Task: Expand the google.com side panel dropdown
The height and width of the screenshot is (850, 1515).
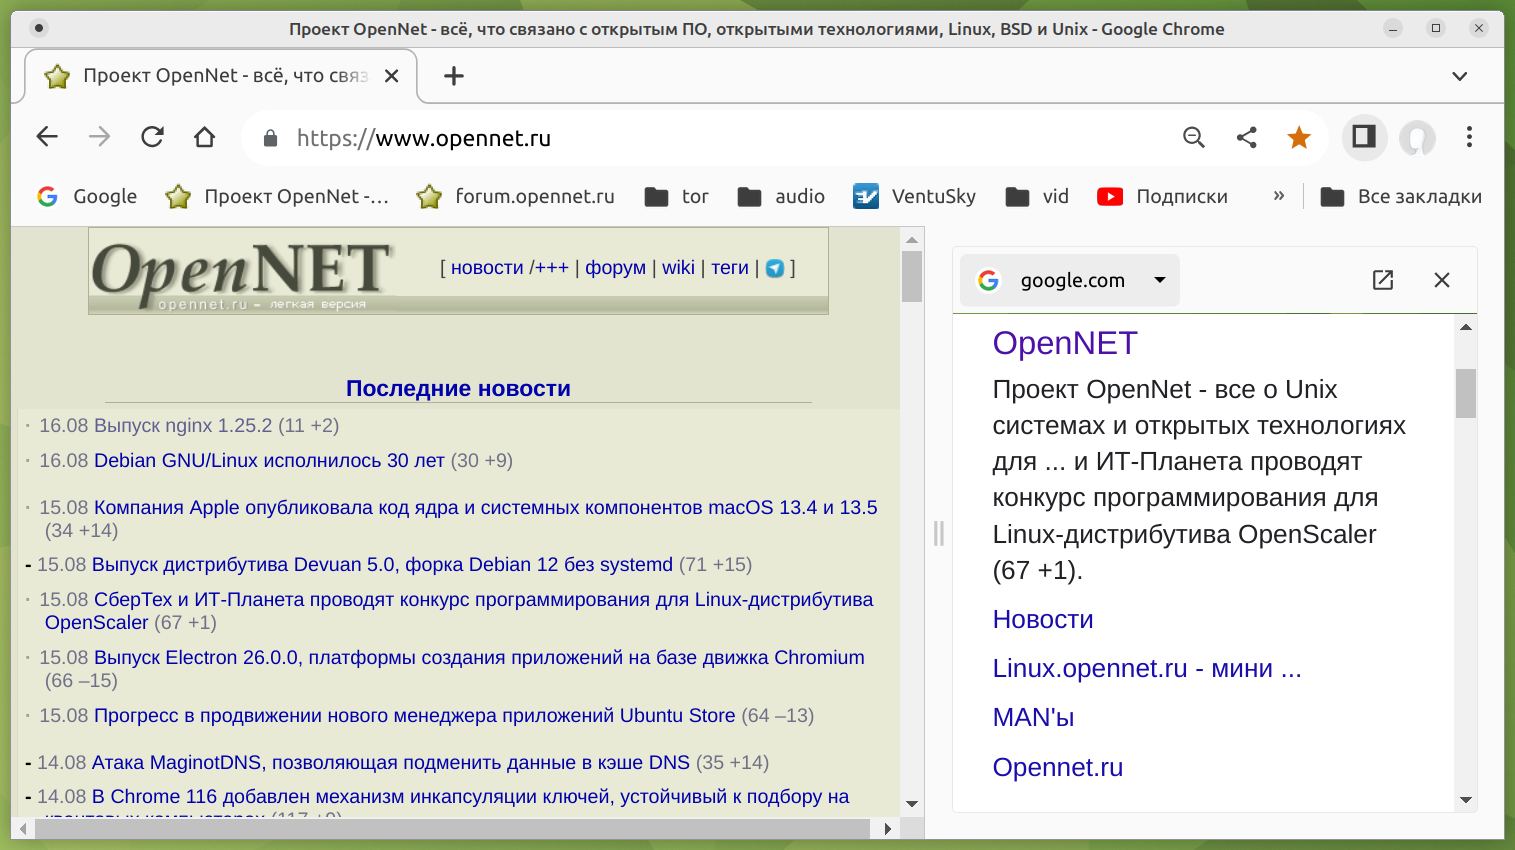Action: [1160, 280]
